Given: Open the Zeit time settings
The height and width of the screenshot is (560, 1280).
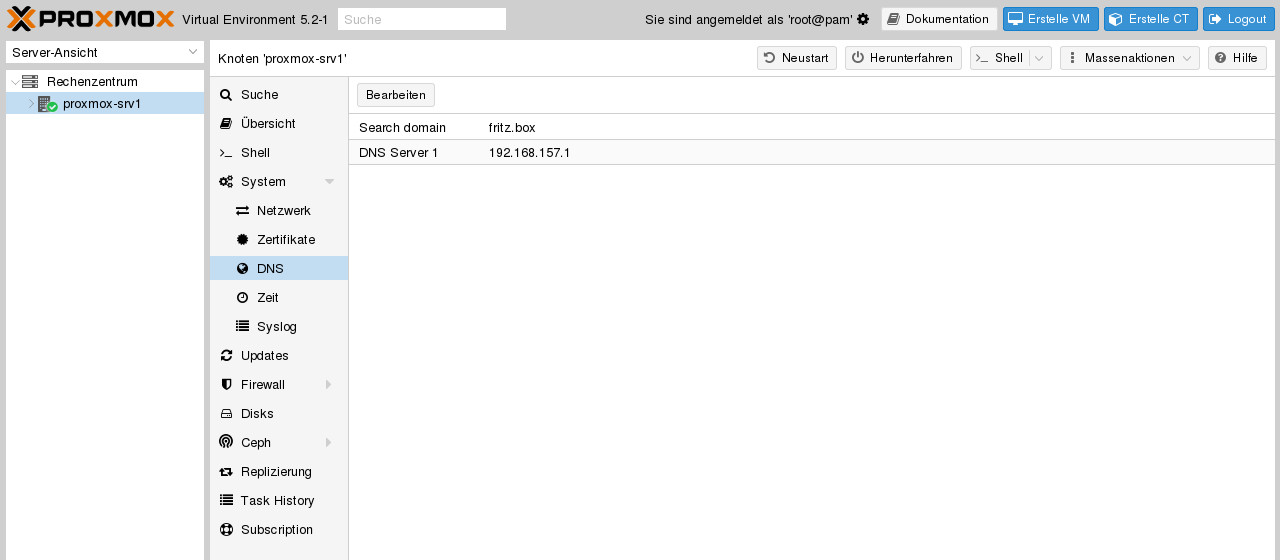Looking at the screenshot, I should tap(267, 298).
